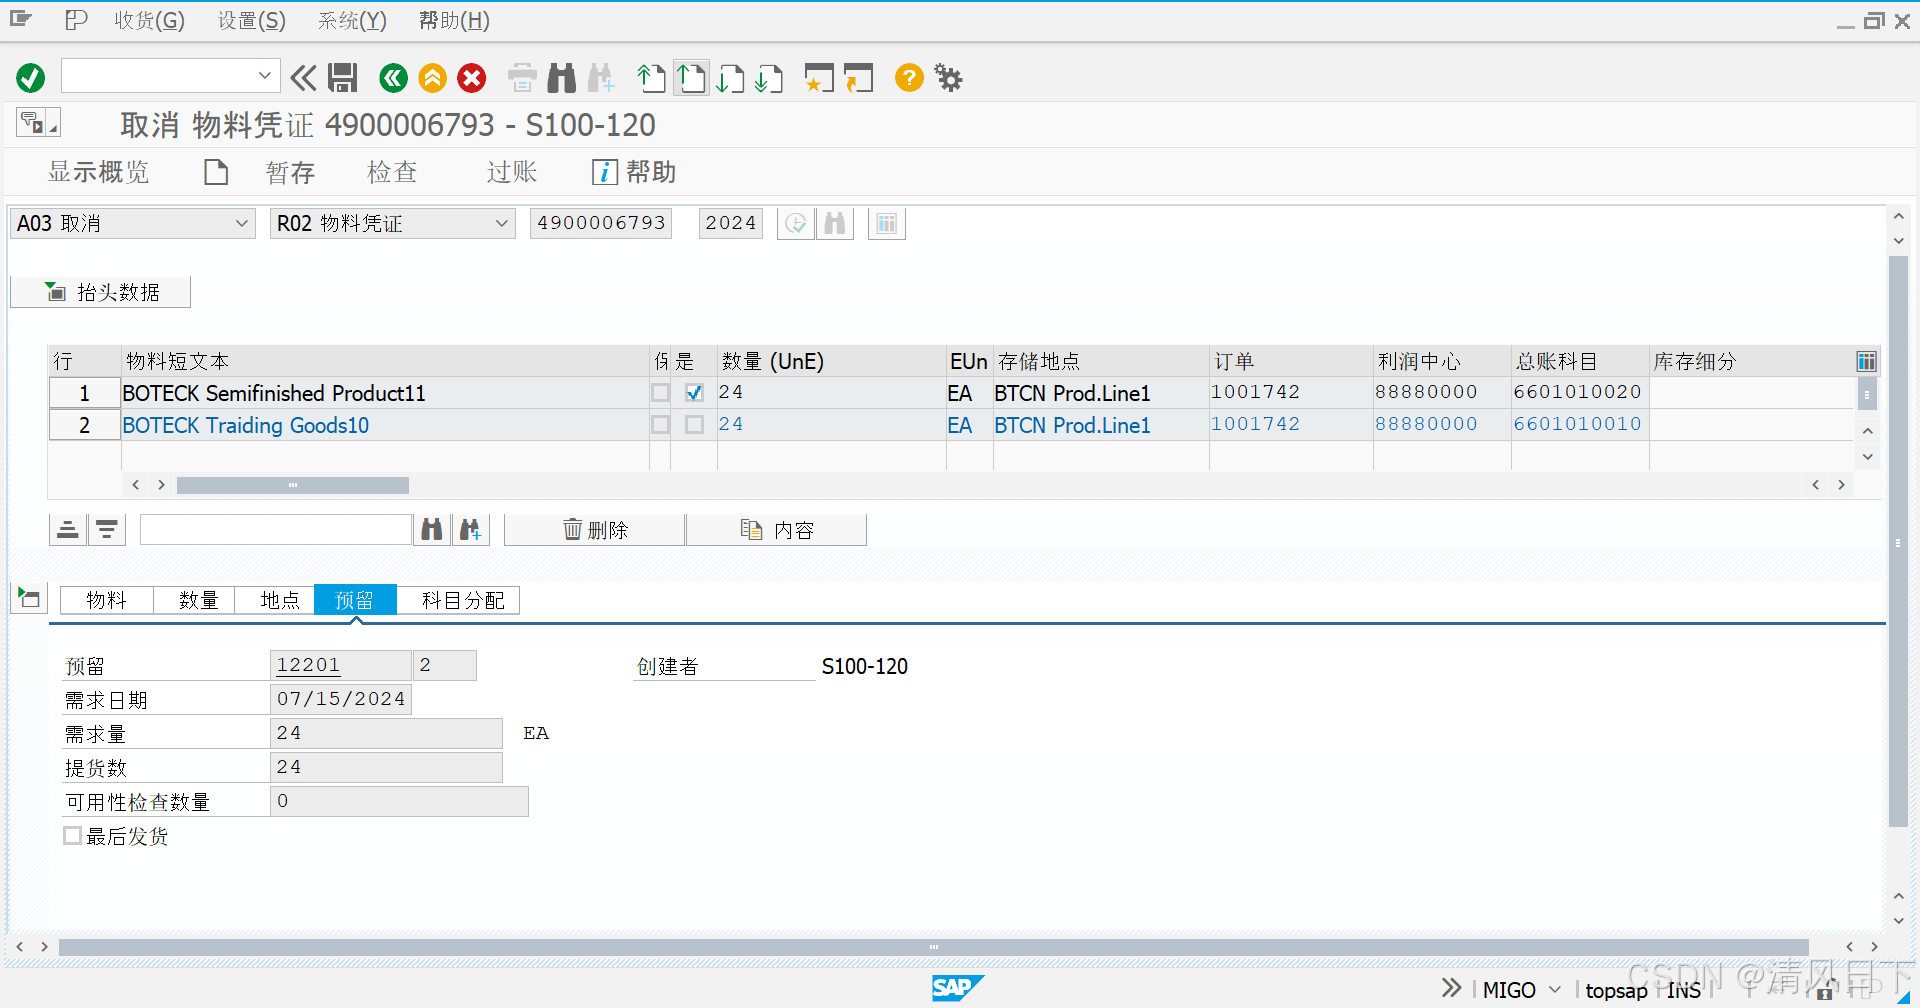Click the Find binoculars icon in toolbar
This screenshot has height=1008, width=1920.
click(x=562, y=78)
